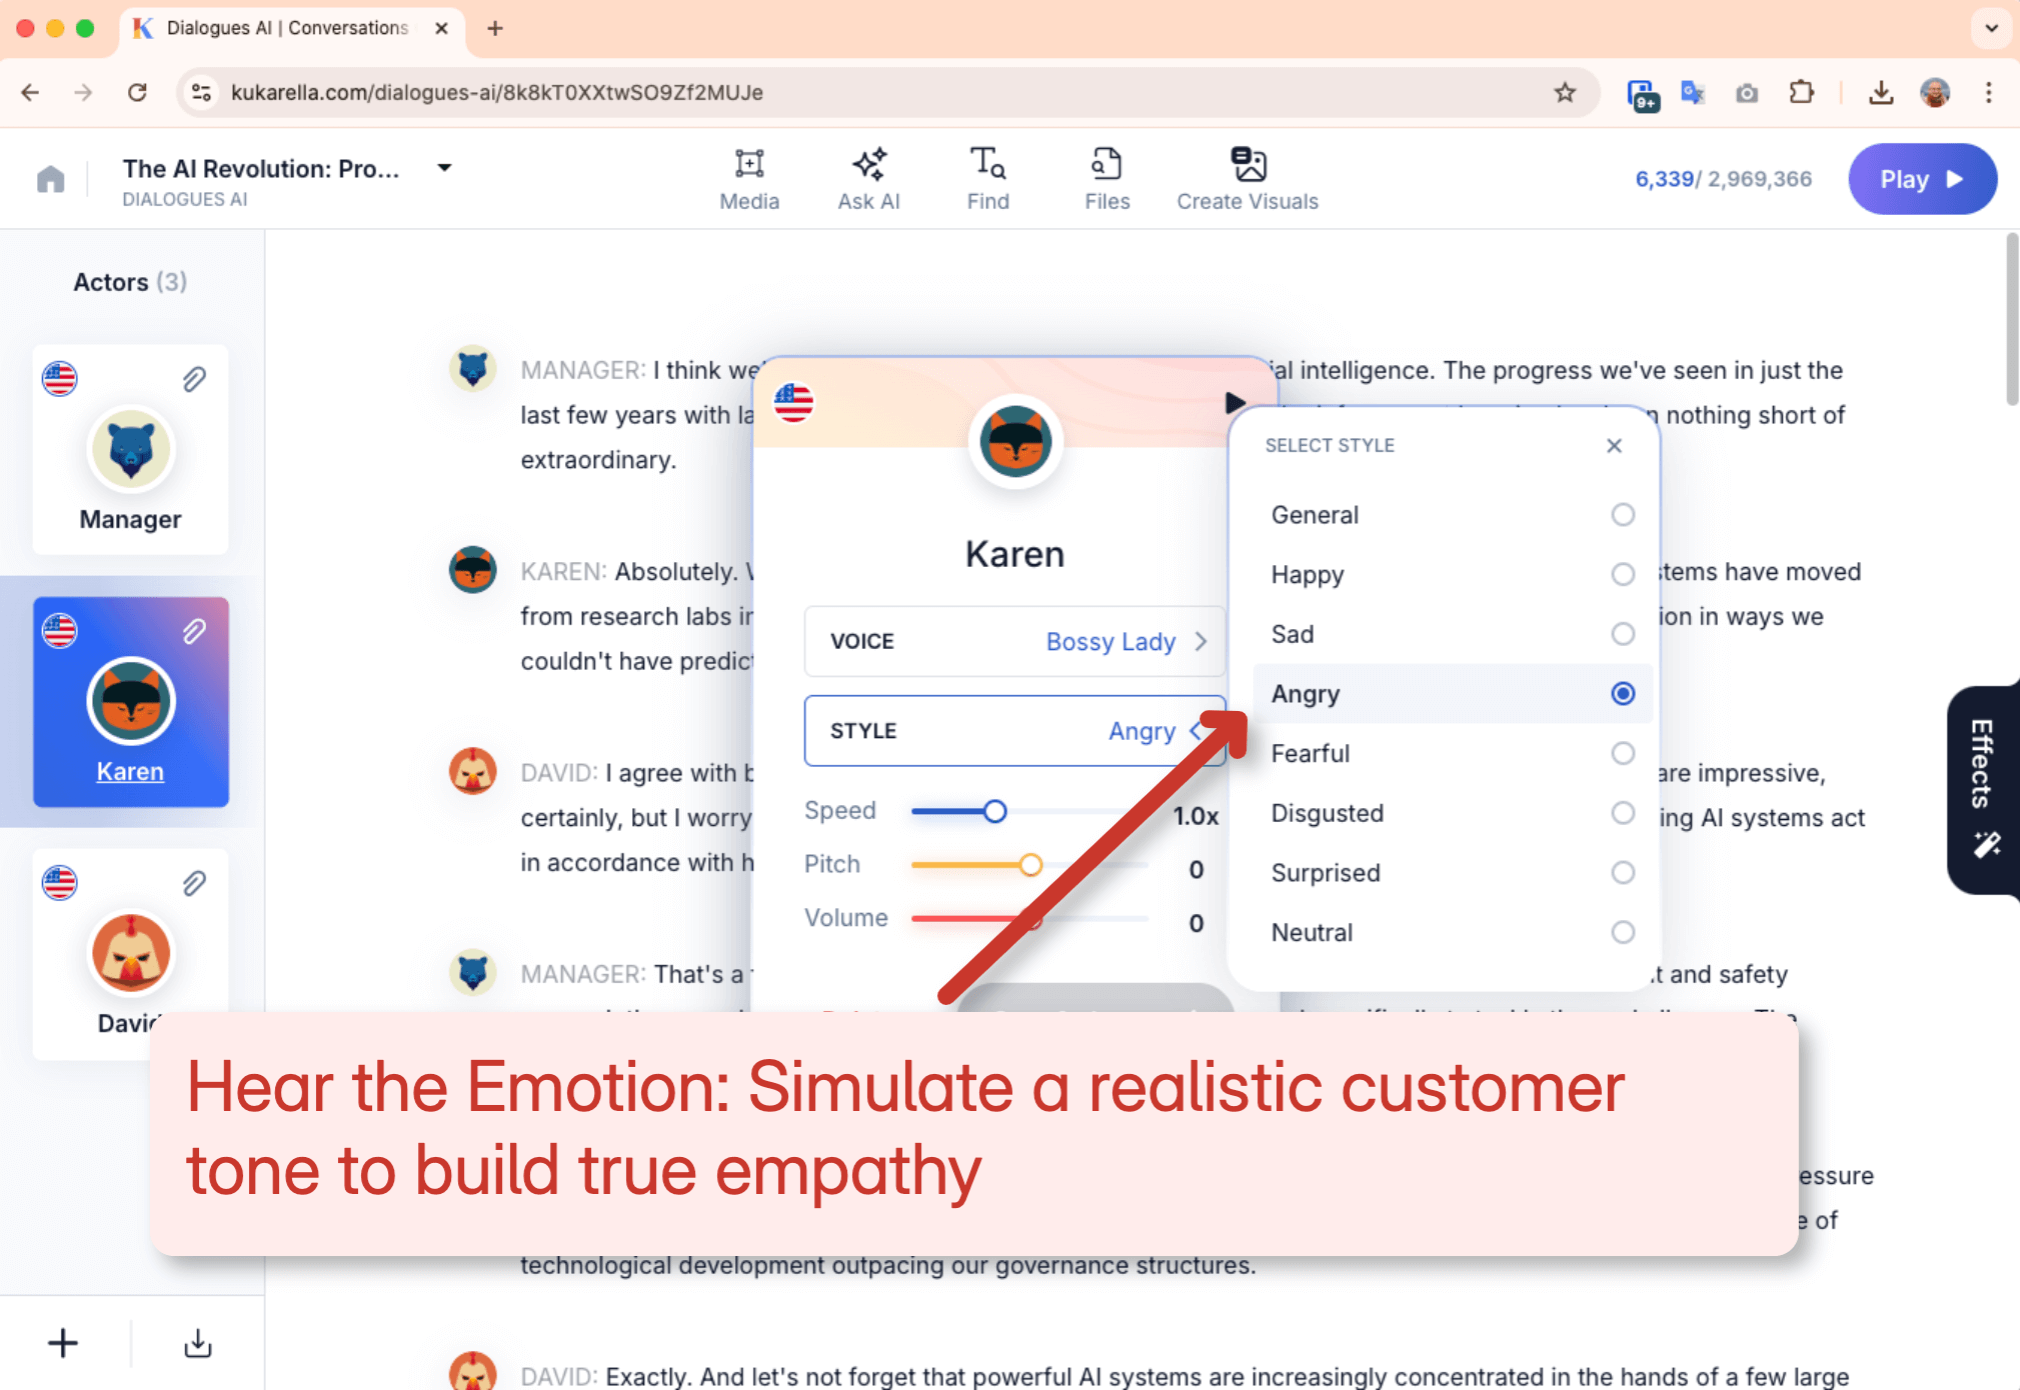Close the Dialogues AI browser tab
2020x1390 pixels.
(441, 28)
